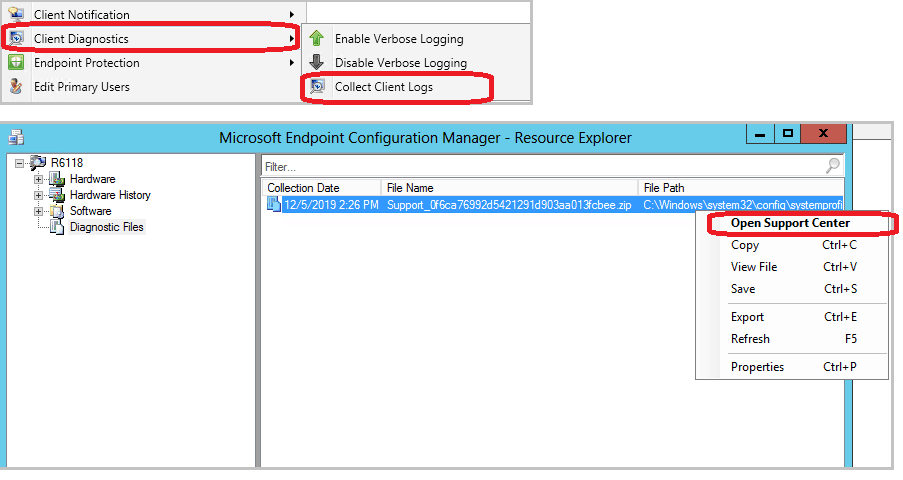Choose Save from the context menu
The width and height of the screenshot is (903, 480).
(x=792, y=289)
